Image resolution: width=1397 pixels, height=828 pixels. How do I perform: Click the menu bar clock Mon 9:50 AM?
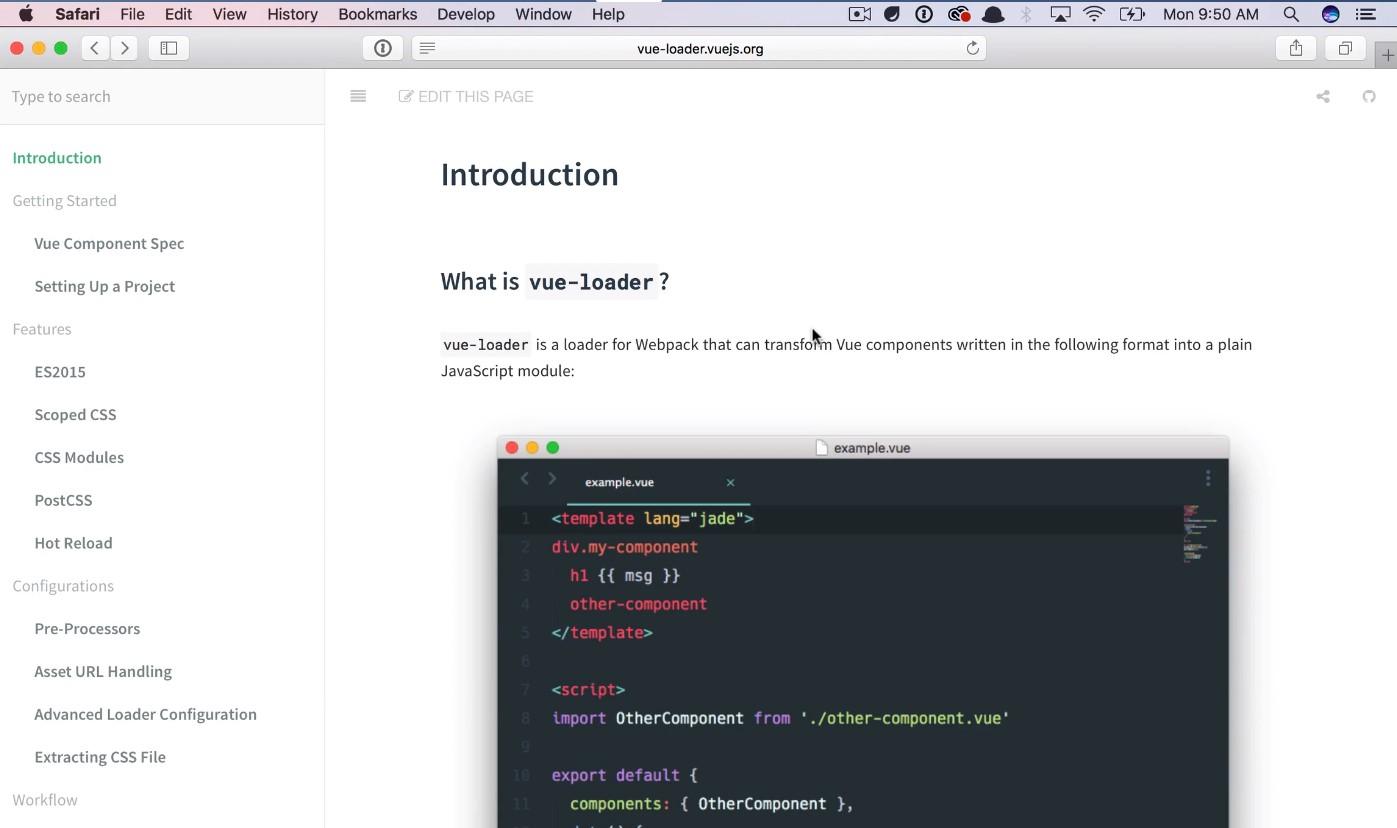pyautogui.click(x=1211, y=14)
